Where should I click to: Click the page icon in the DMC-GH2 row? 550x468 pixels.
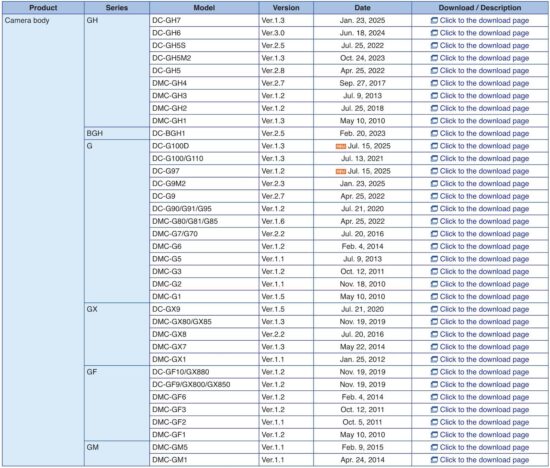tap(434, 108)
